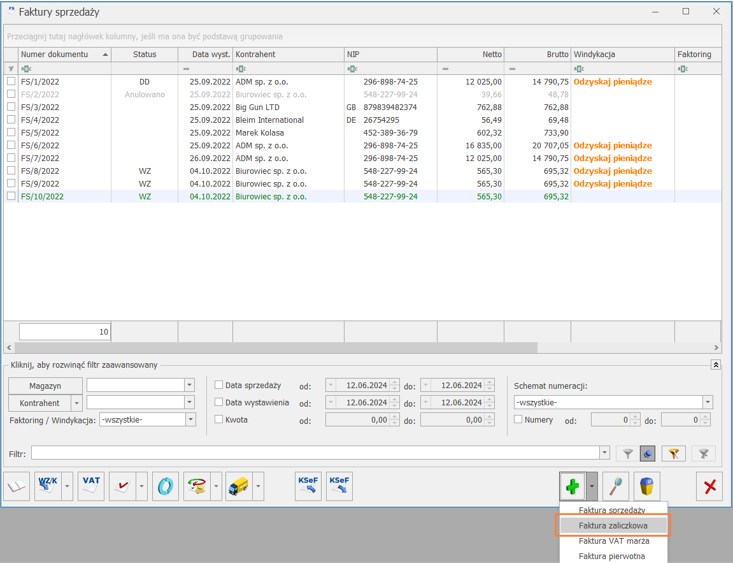Click the first KSeF send icon
This screenshot has height=563, width=733.
coord(308,487)
